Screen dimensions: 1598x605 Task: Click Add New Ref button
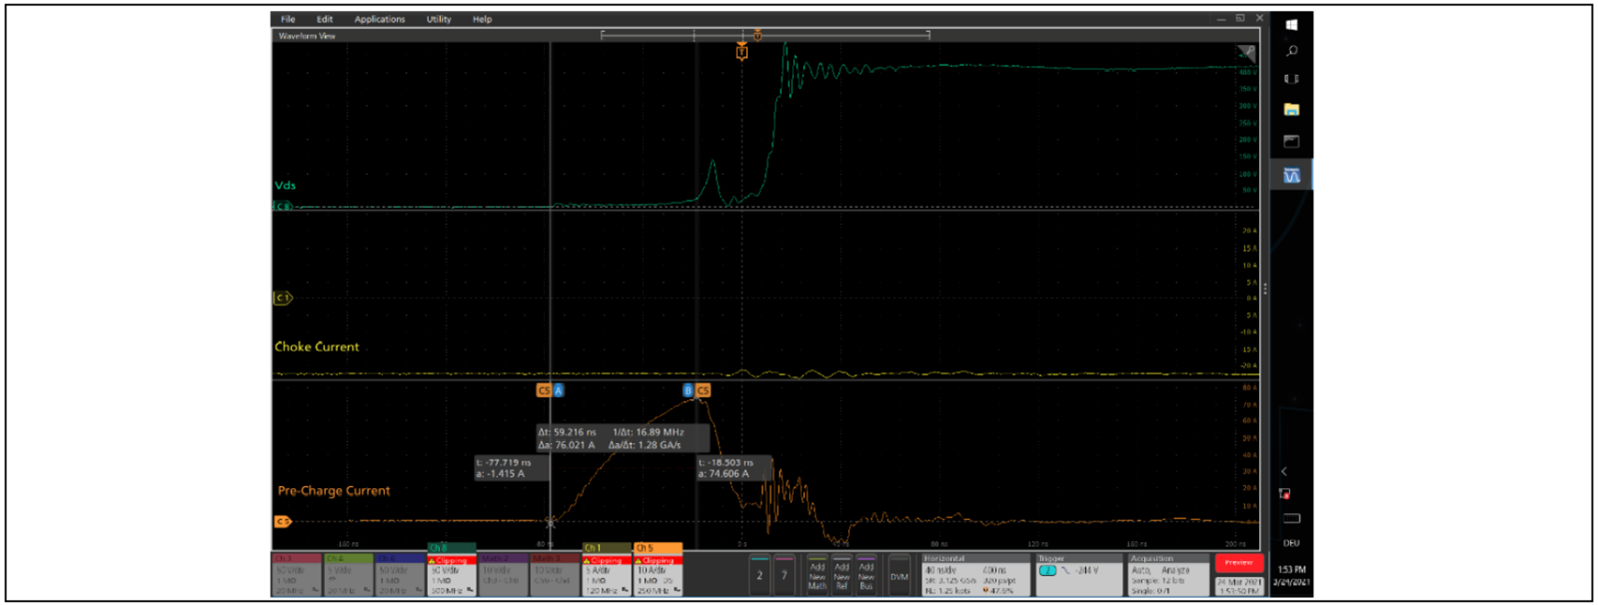[x=842, y=576]
